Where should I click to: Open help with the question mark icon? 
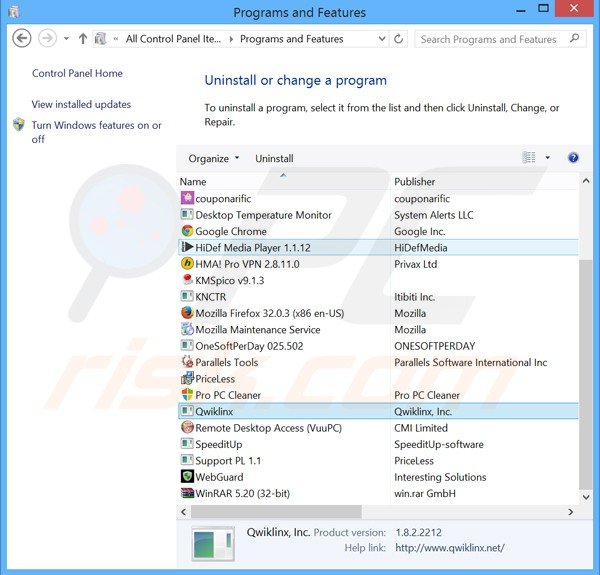(x=573, y=158)
